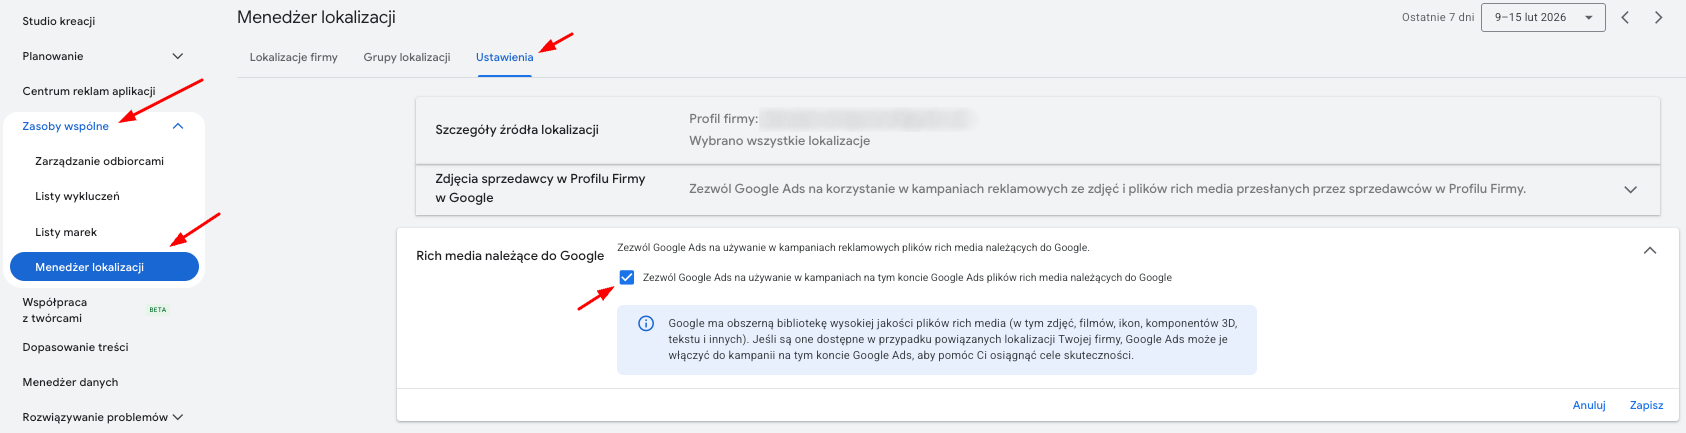Open Planowanie menu item
Viewport: 1686px width, 433px height.
tap(53, 56)
